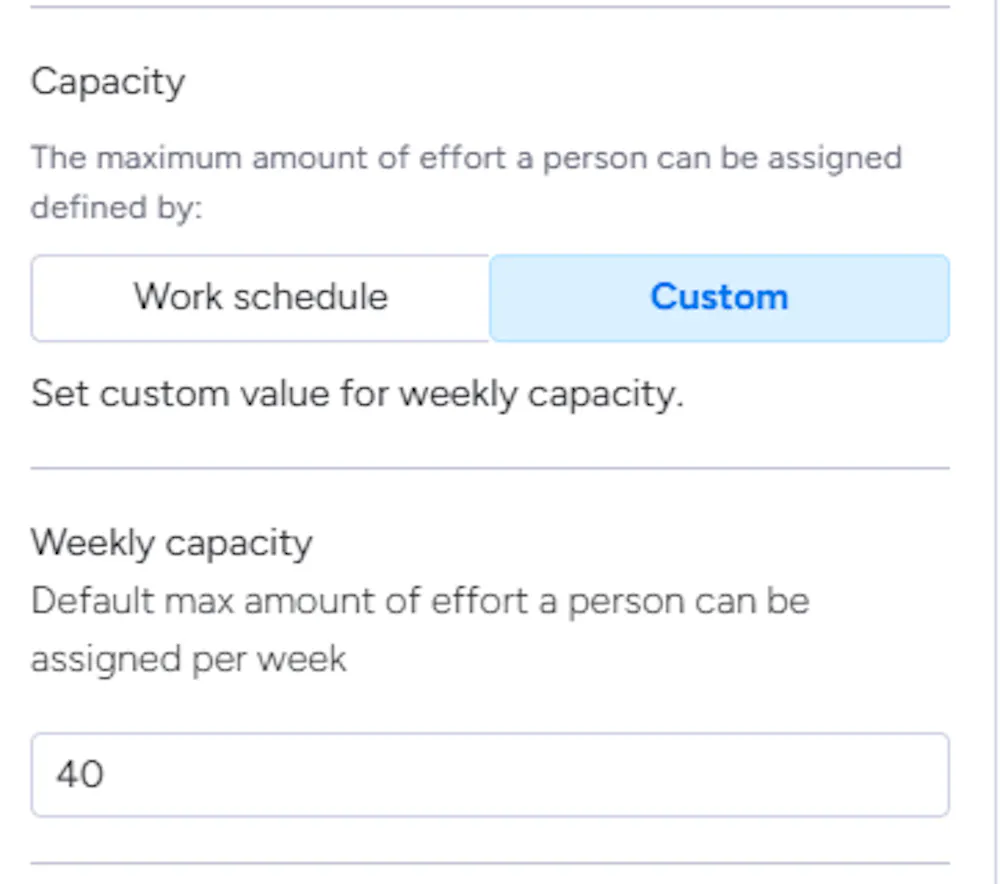The height and width of the screenshot is (884, 1000).
Task: Focus the Weekly capacity input field
Action: pos(490,775)
